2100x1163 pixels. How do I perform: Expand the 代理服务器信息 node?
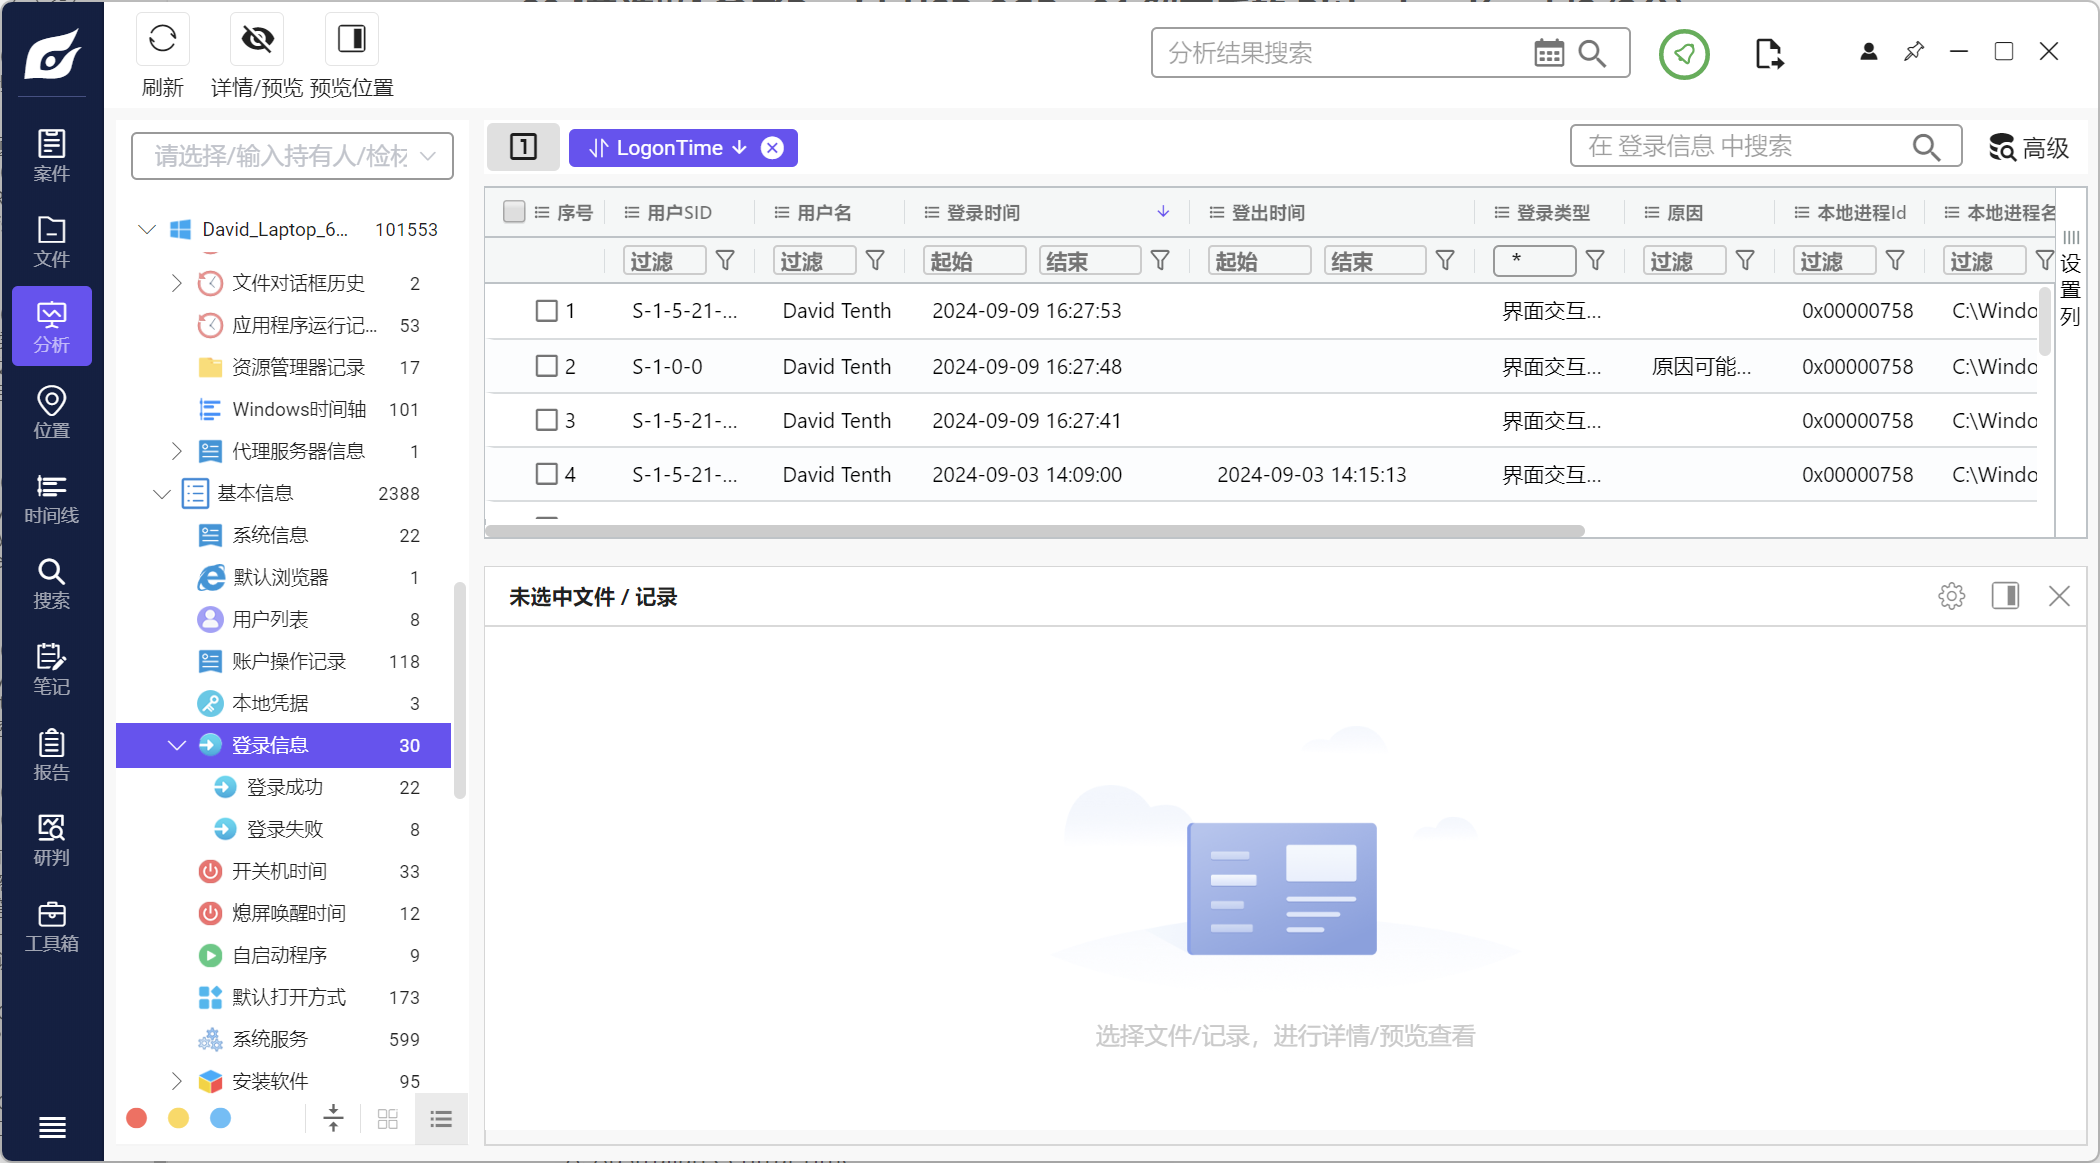click(177, 451)
